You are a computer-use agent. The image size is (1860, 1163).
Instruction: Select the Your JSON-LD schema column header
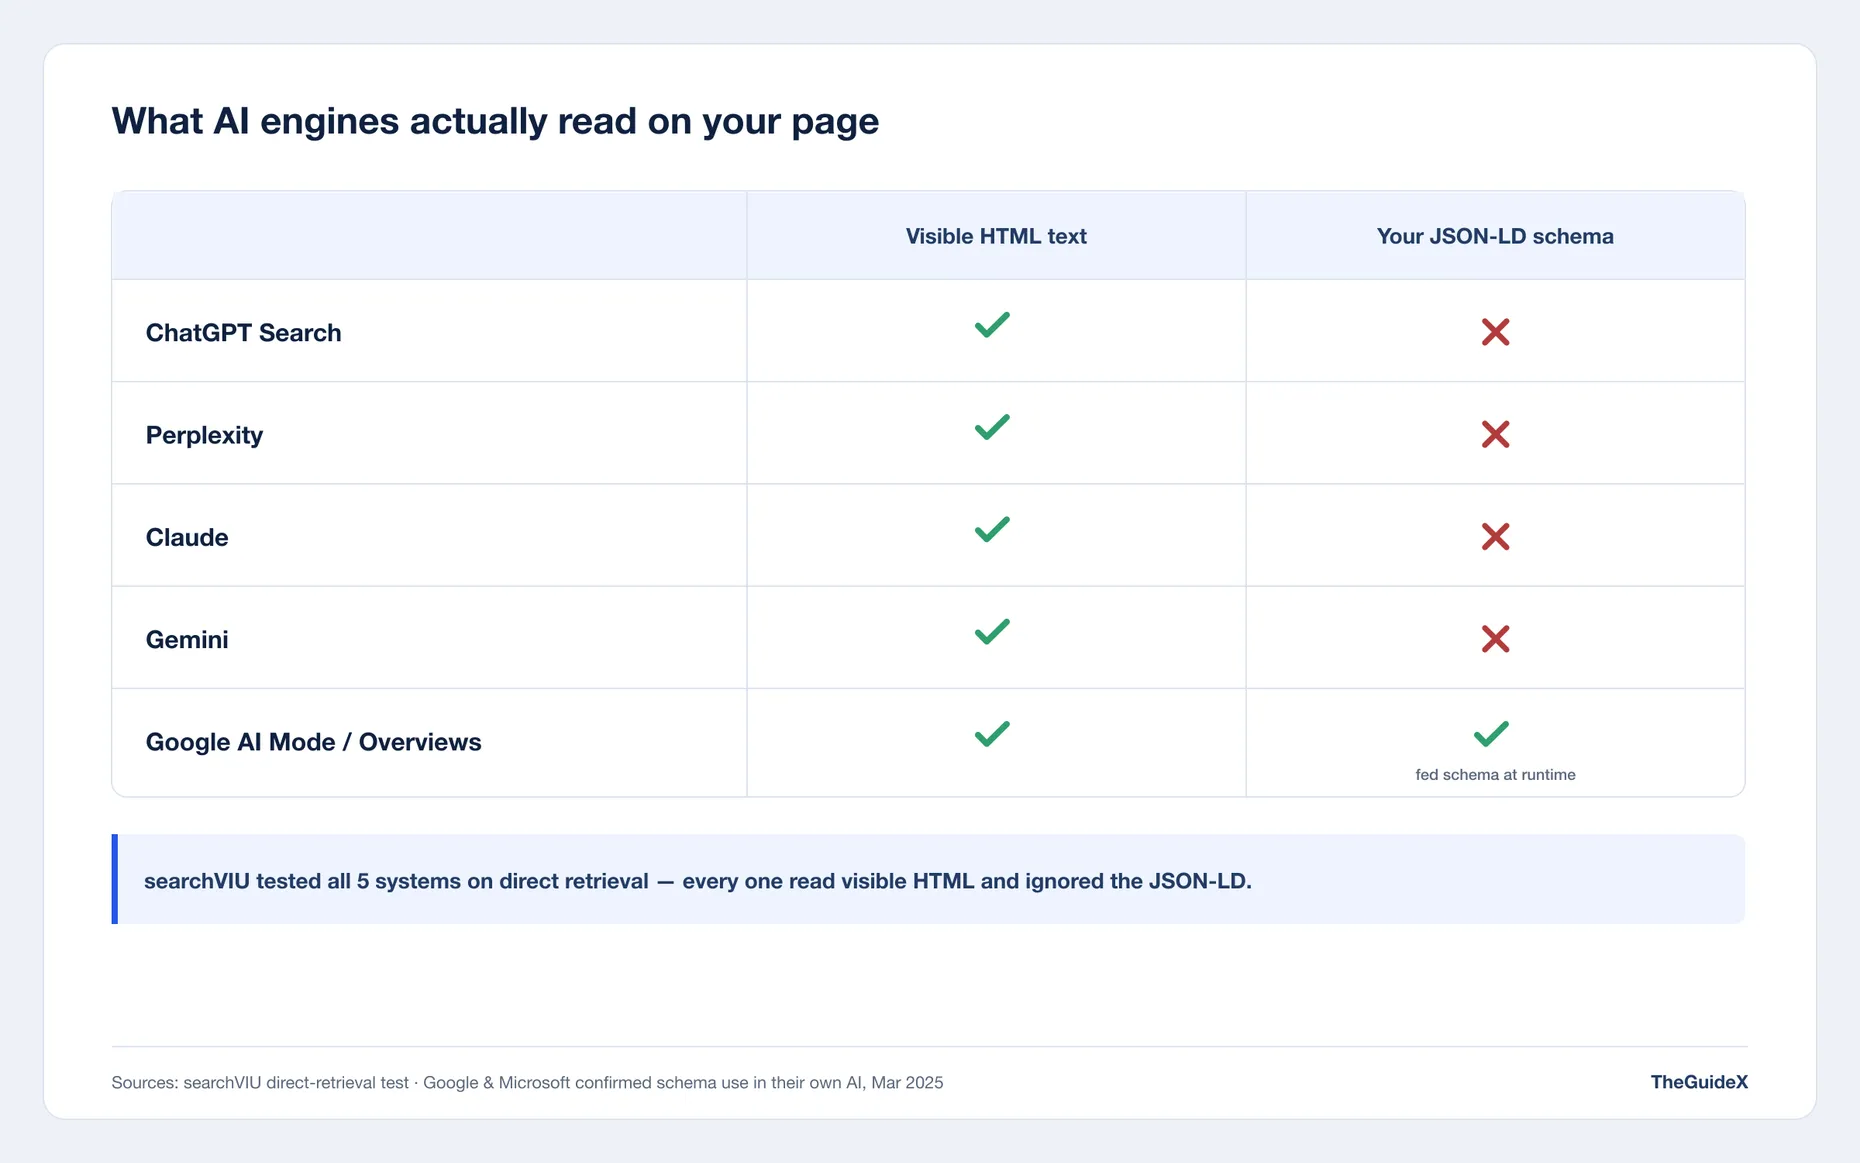[x=1495, y=236]
